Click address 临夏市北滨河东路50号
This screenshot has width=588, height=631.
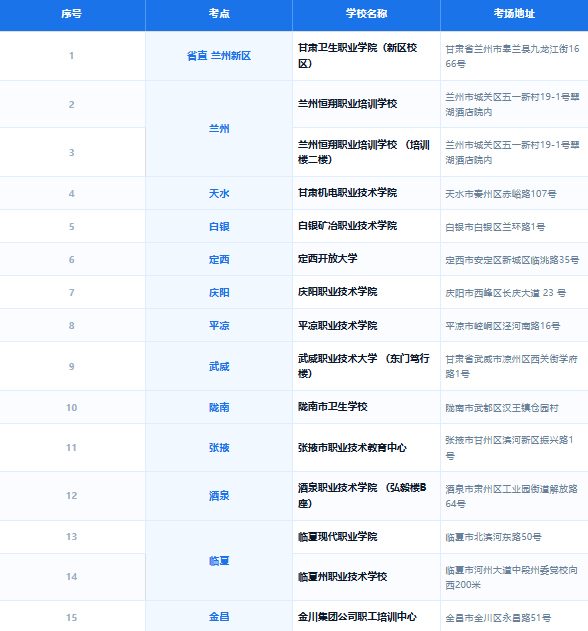[493, 537]
